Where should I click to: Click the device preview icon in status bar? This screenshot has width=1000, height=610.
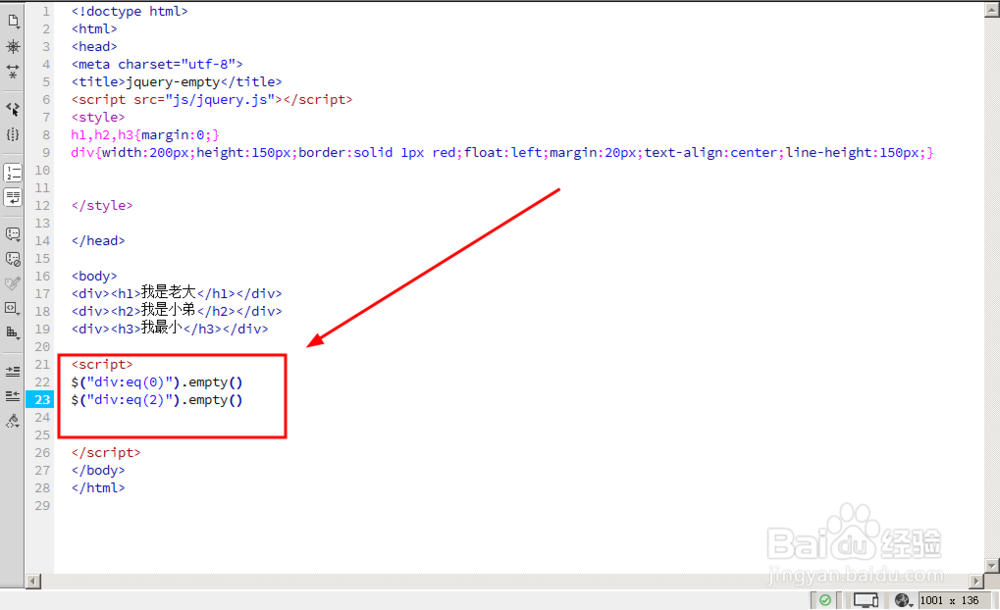tap(865, 600)
